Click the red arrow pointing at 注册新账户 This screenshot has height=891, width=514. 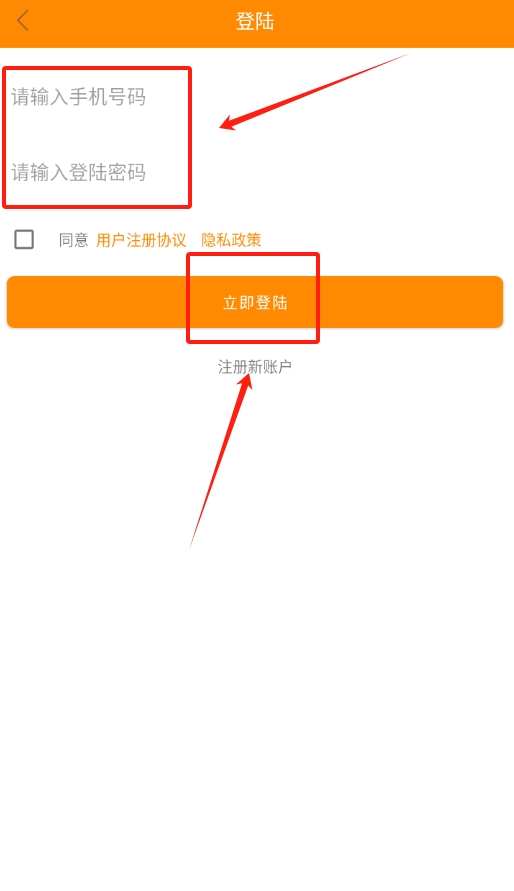click(x=221, y=459)
